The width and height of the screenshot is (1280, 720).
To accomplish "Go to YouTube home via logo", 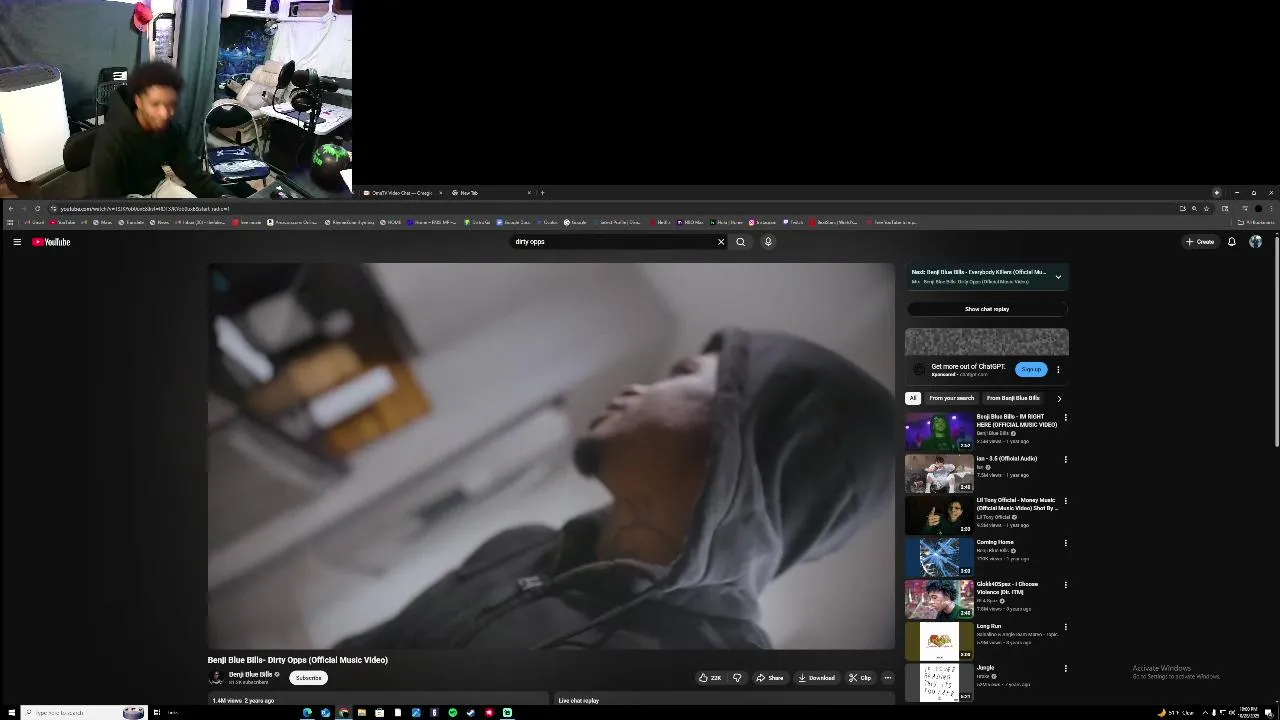I will point(51,242).
